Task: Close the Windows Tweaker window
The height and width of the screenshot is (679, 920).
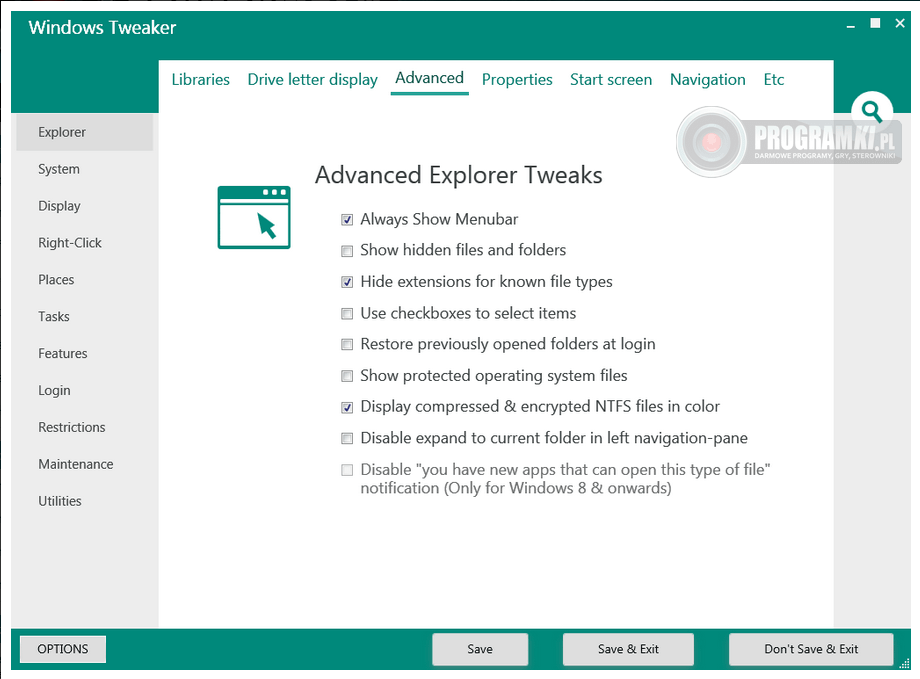Action: [899, 23]
